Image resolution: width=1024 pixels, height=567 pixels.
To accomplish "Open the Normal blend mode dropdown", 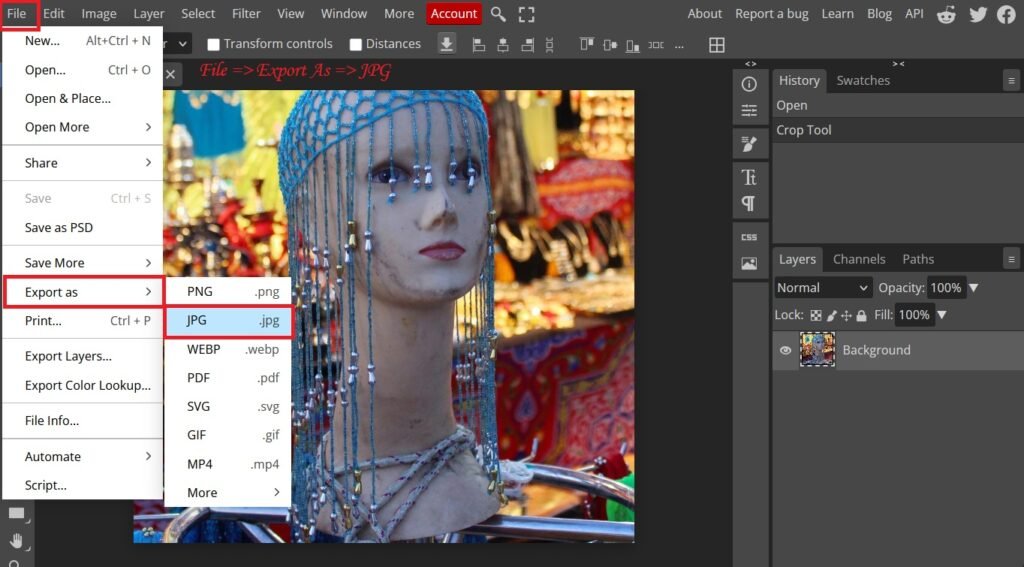I will click(823, 288).
